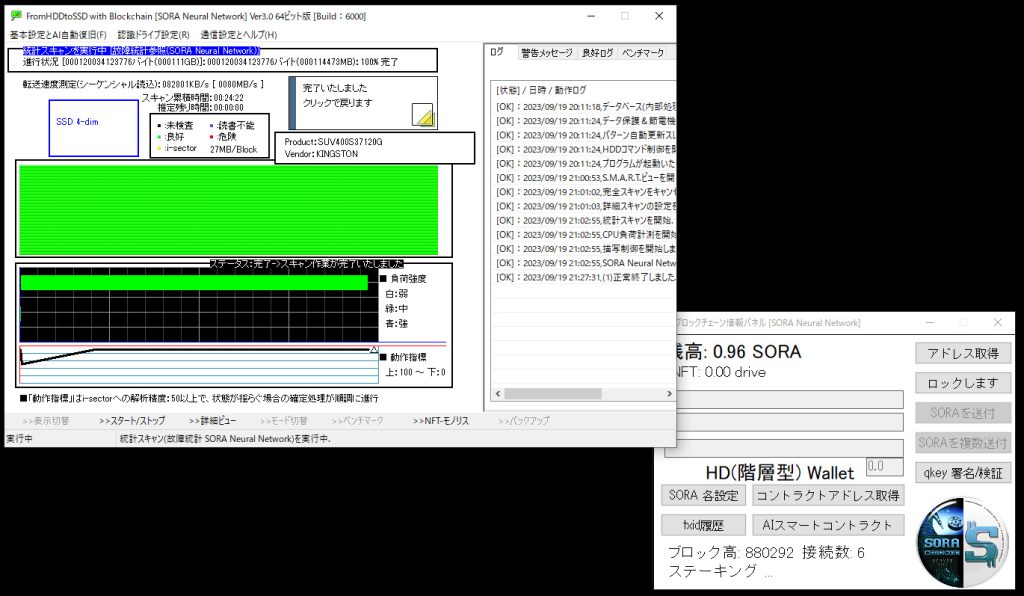Open the 基本設定とAI自動復旧(F) menu
The image size is (1024, 596).
[58, 35]
